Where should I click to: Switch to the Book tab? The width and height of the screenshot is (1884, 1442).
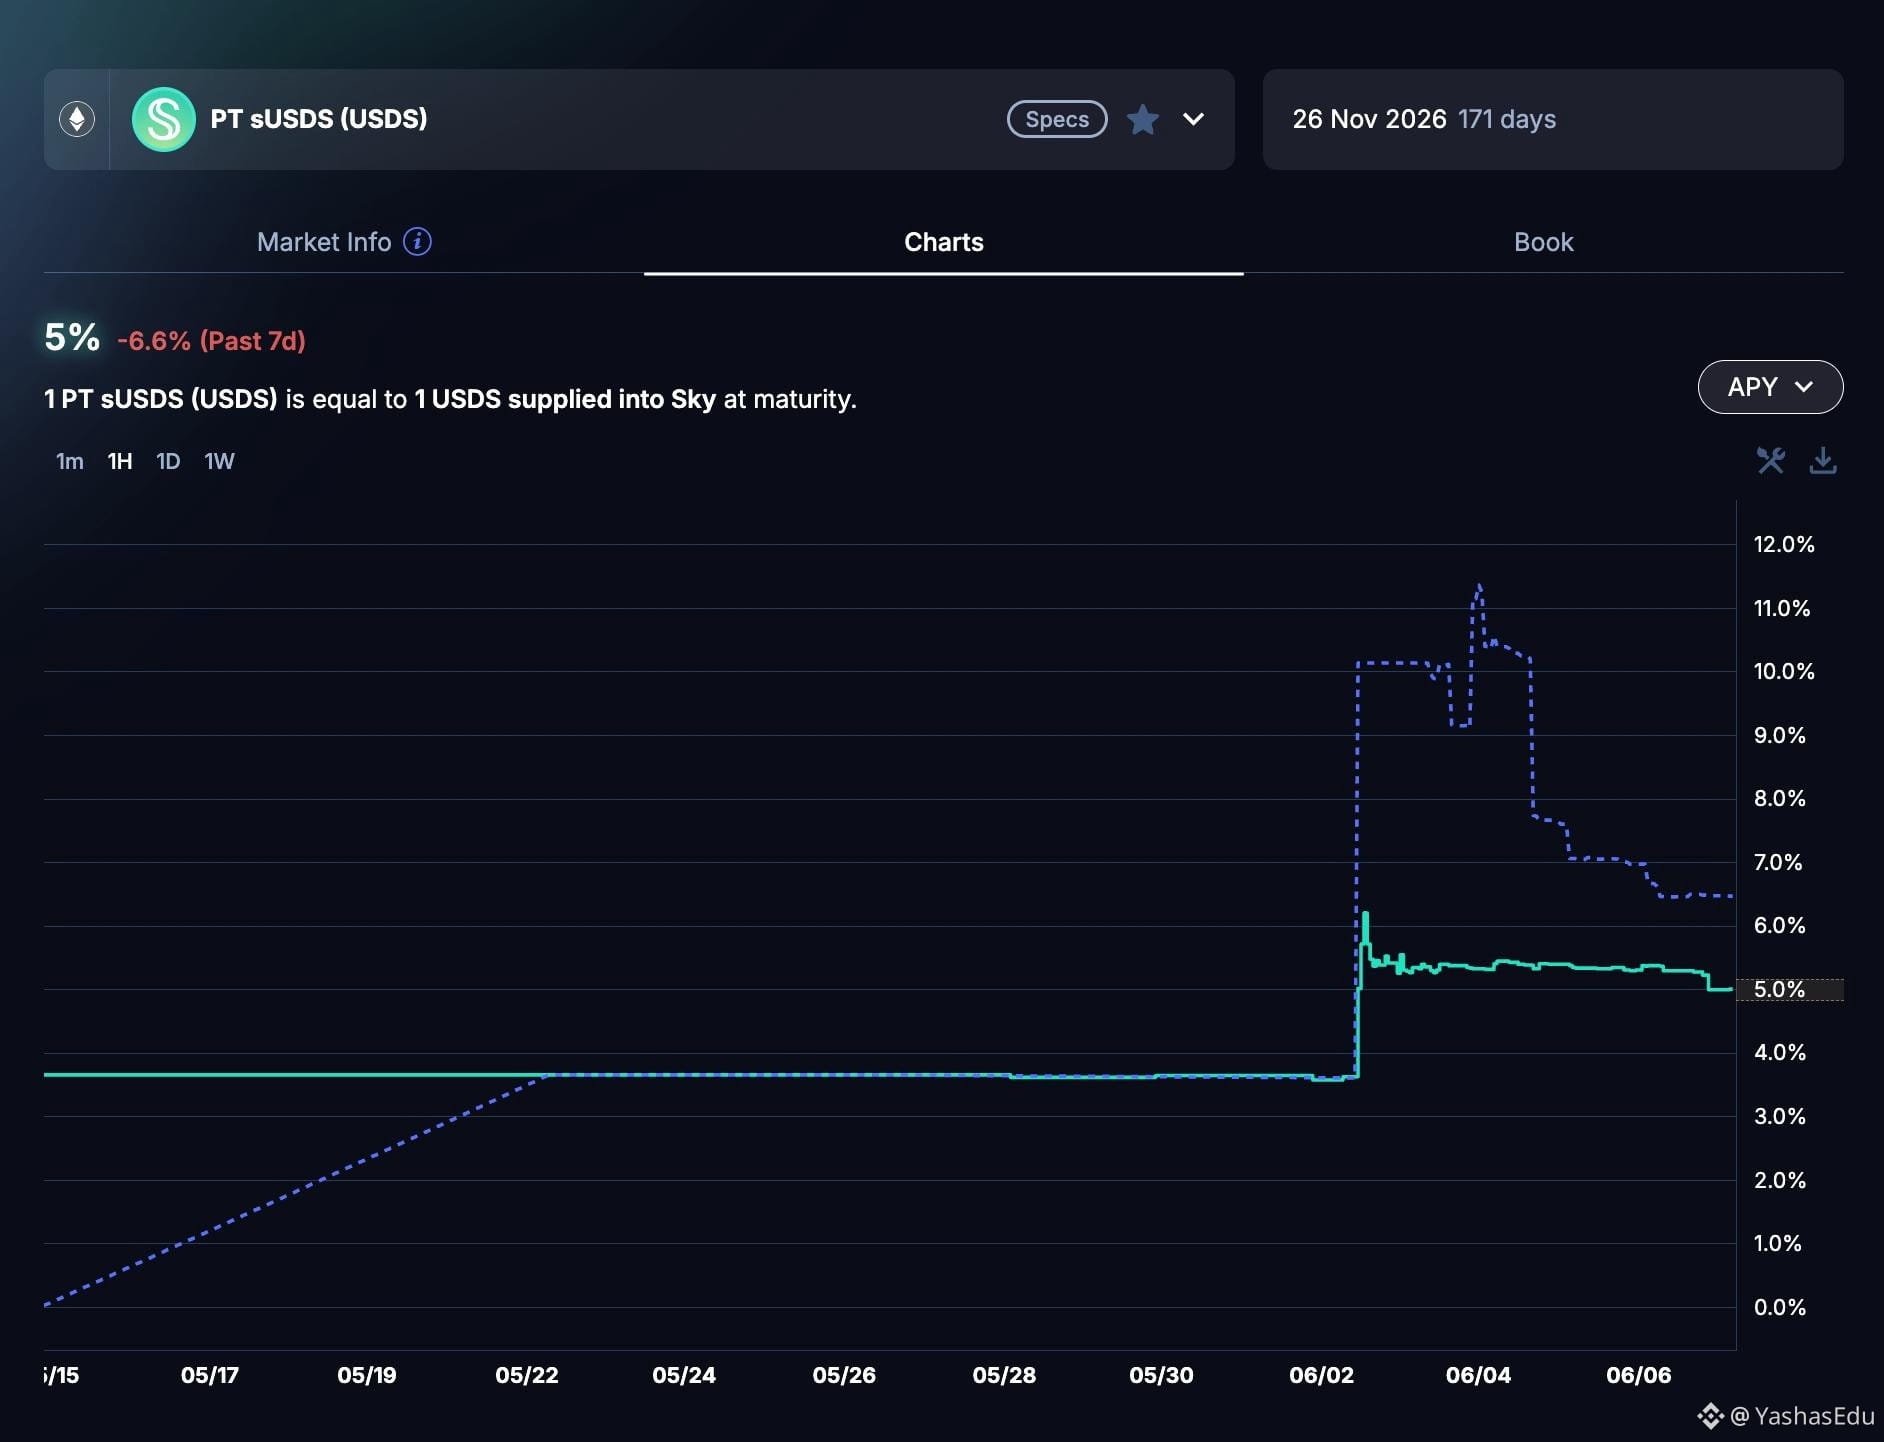click(1543, 242)
